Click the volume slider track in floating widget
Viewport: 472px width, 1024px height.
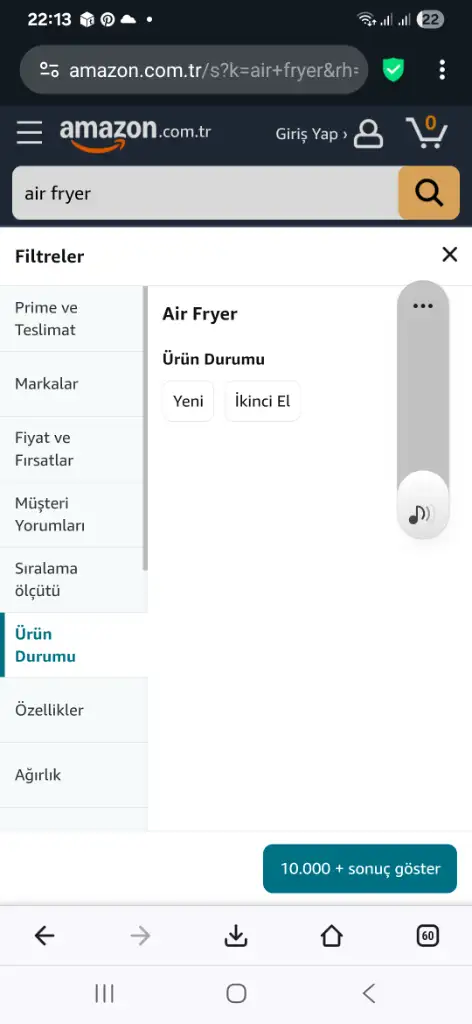pyautogui.click(x=422, y=392)
